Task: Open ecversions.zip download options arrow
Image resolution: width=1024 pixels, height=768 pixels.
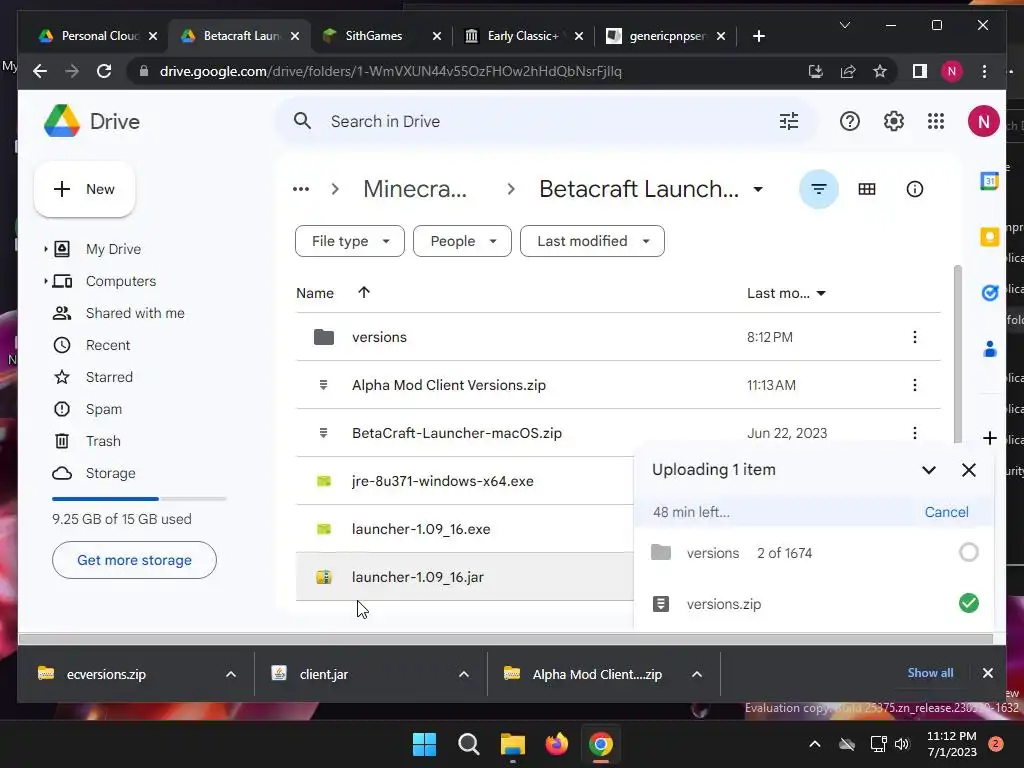Action: click(231, 674)
